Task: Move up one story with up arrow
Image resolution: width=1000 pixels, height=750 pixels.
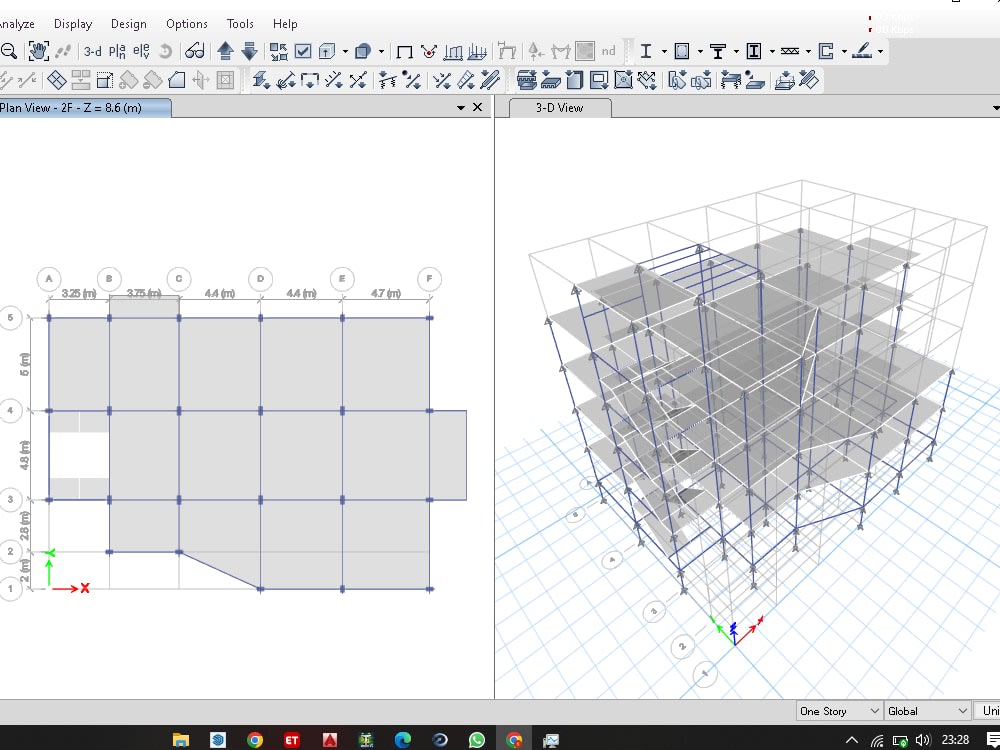Action: [225, 51]
